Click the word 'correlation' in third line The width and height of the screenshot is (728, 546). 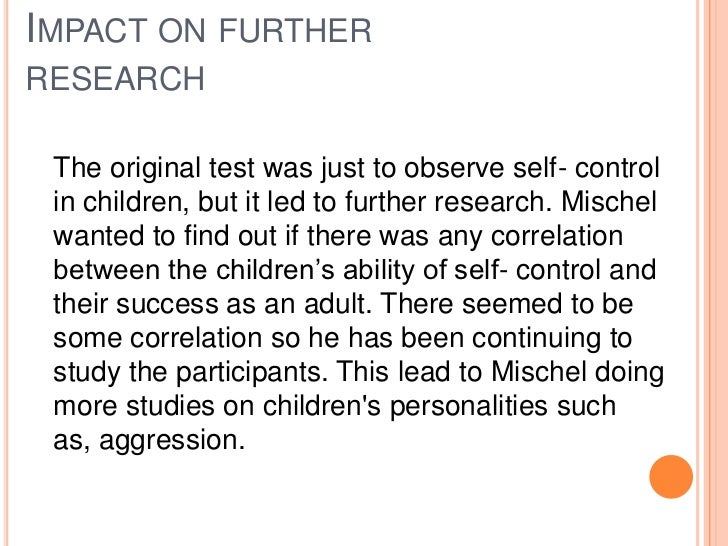(x=557, y=236)
